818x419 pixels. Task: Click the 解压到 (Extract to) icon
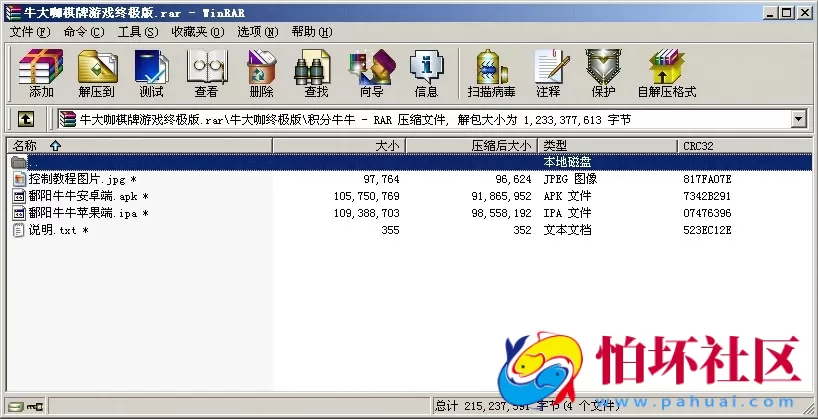click(x=97, y=73)
